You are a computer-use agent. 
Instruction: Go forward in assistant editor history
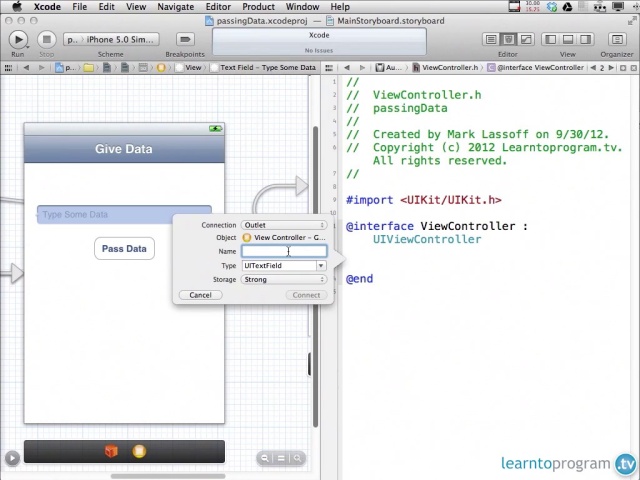(x=362, y=68)
